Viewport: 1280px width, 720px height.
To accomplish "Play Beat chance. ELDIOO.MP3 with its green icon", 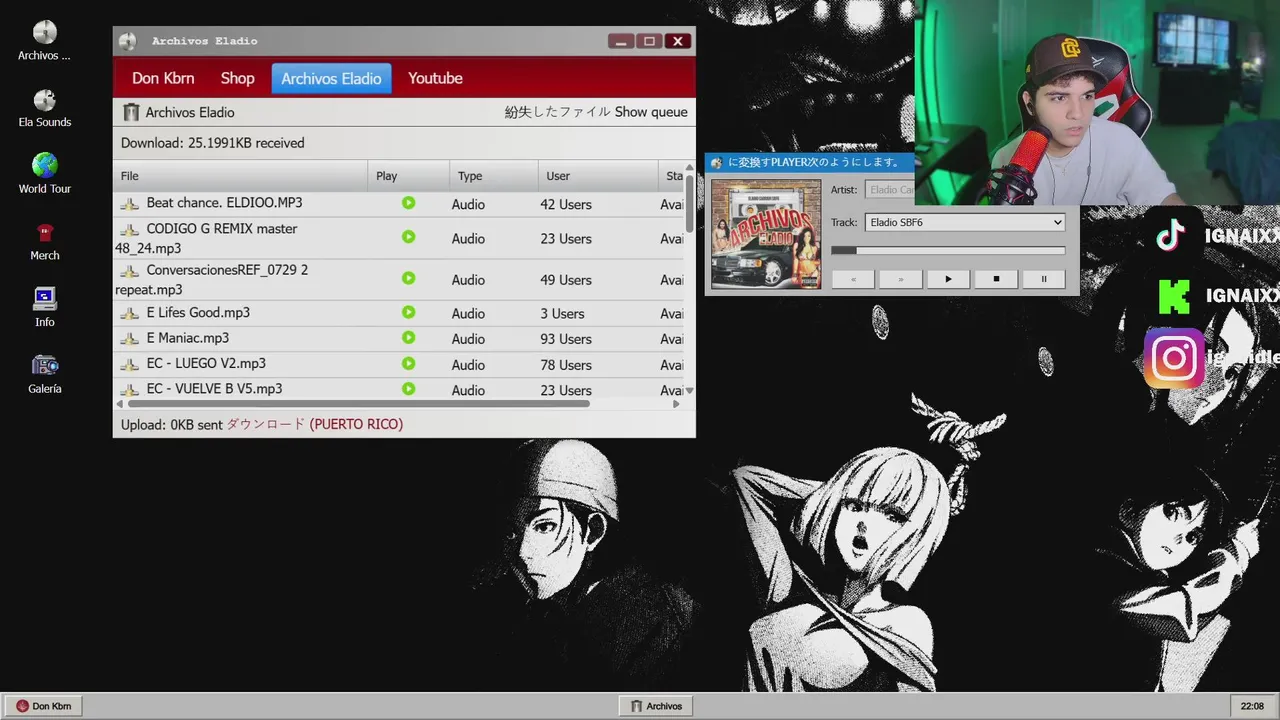I will tap(408, 203).
